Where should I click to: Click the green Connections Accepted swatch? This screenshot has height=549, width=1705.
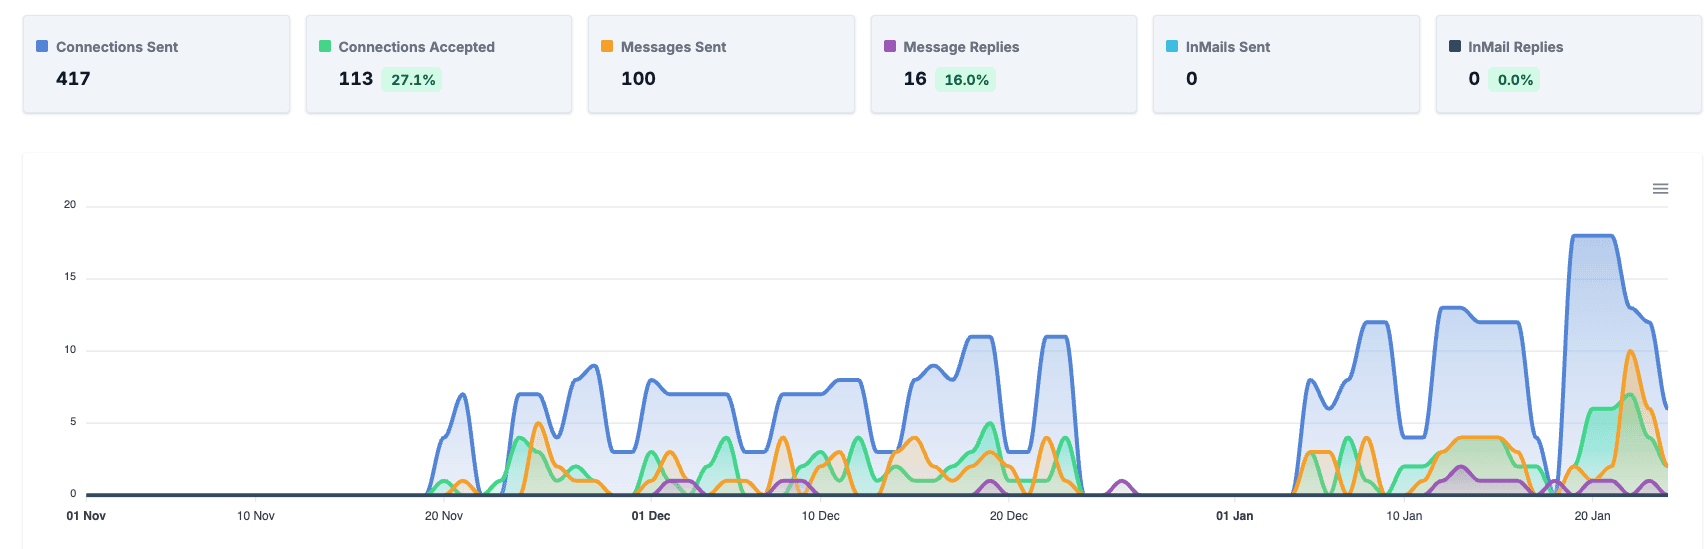[x=325, y=46]
